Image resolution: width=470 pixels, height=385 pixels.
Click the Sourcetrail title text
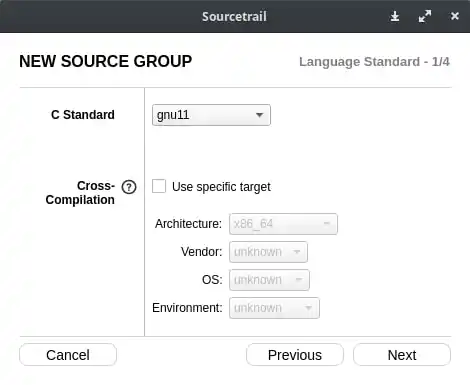(234, 16)
